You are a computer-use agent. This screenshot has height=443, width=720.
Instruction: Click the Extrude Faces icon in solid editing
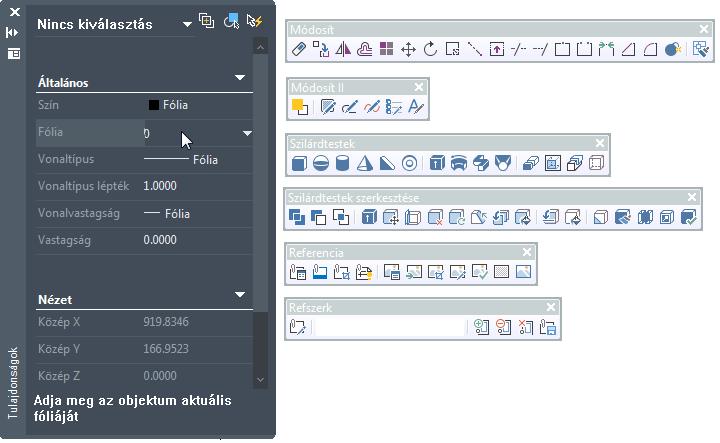click(369, 217)
